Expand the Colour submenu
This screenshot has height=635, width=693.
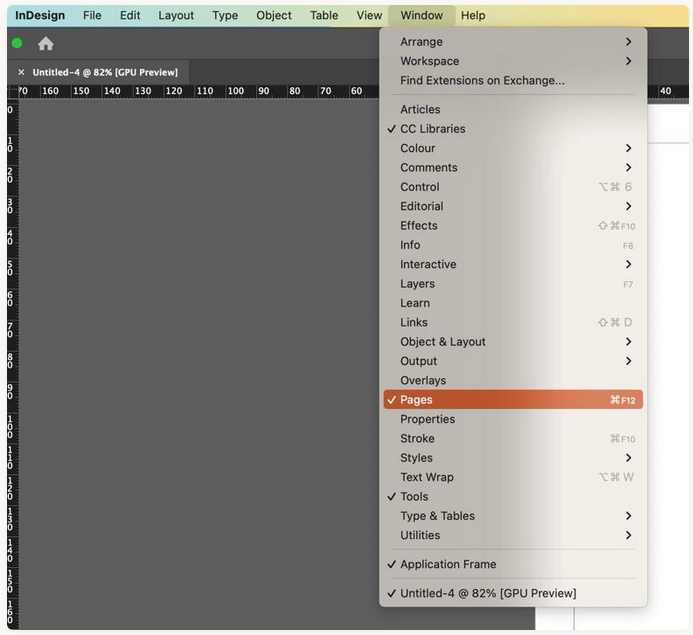pyautogui.click(x=513, y=148)
